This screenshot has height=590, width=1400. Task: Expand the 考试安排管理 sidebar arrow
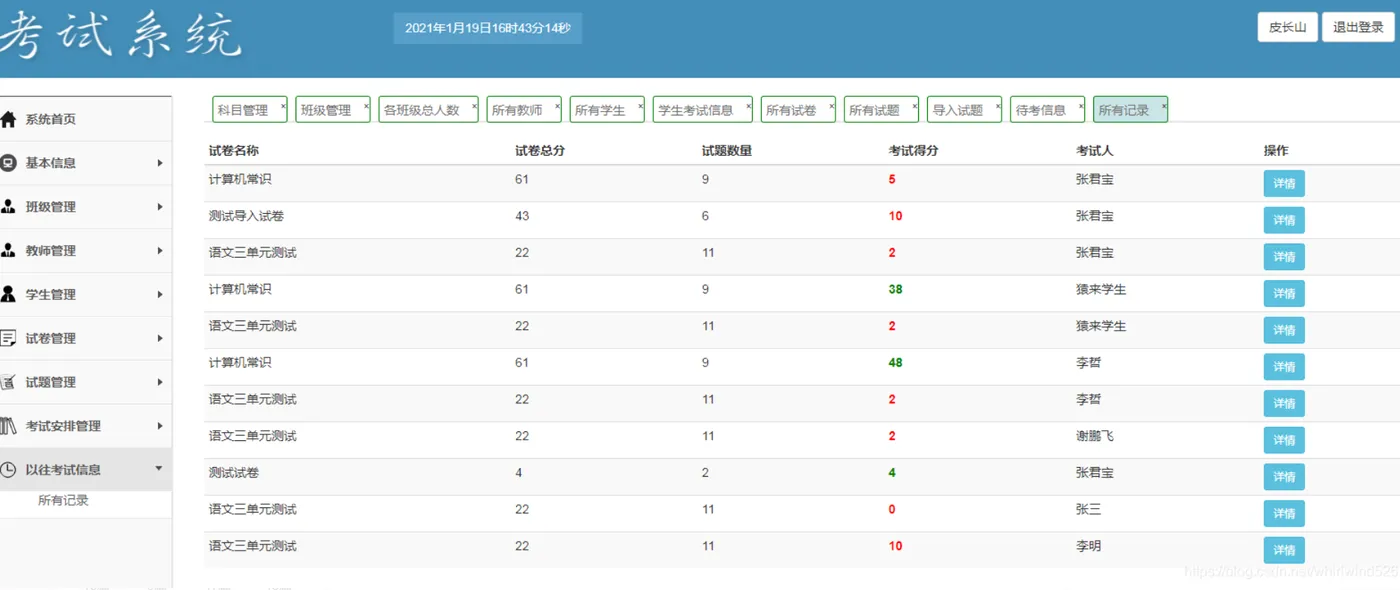pos(160,426)
